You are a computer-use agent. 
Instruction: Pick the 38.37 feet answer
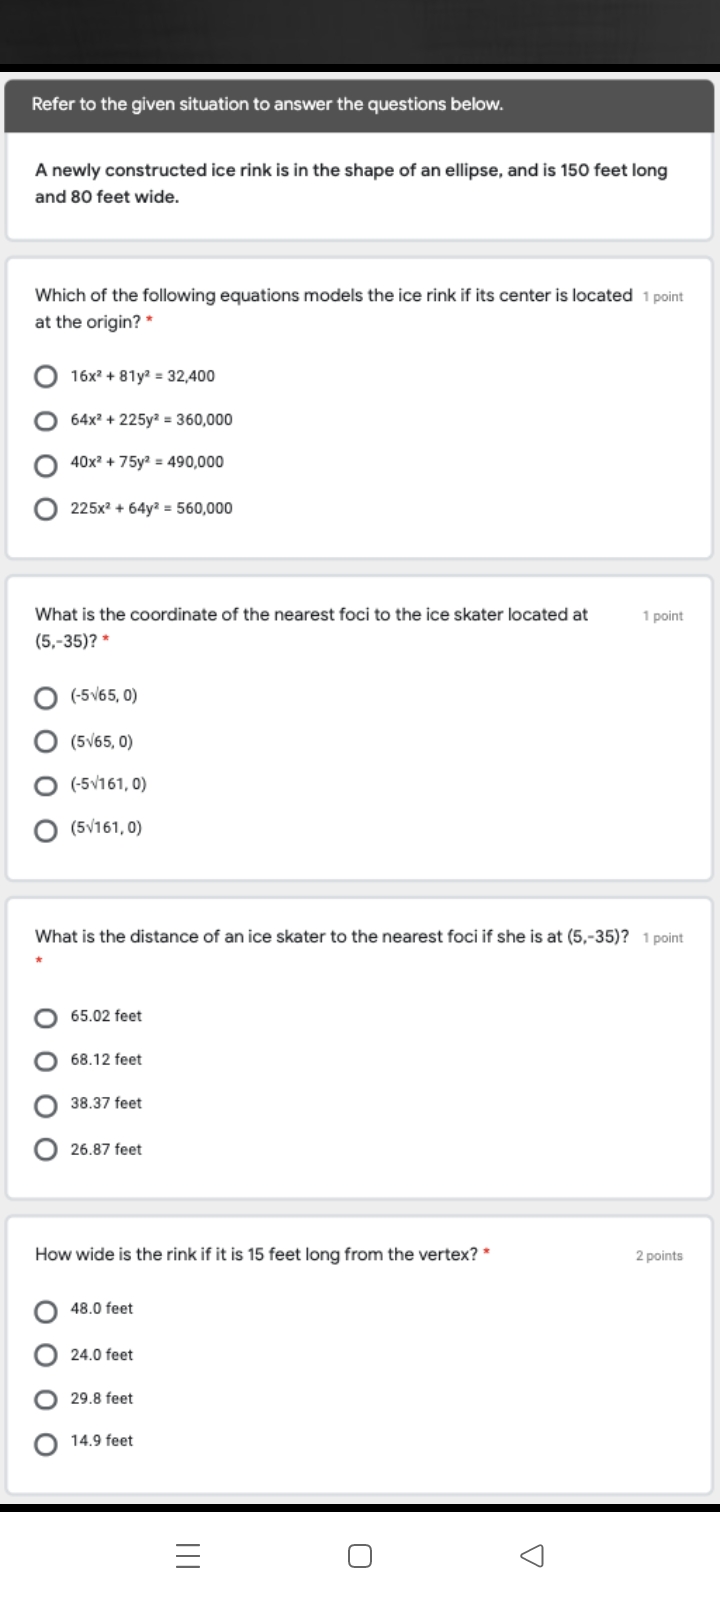pyautogui.click(x=46, y=1105)
